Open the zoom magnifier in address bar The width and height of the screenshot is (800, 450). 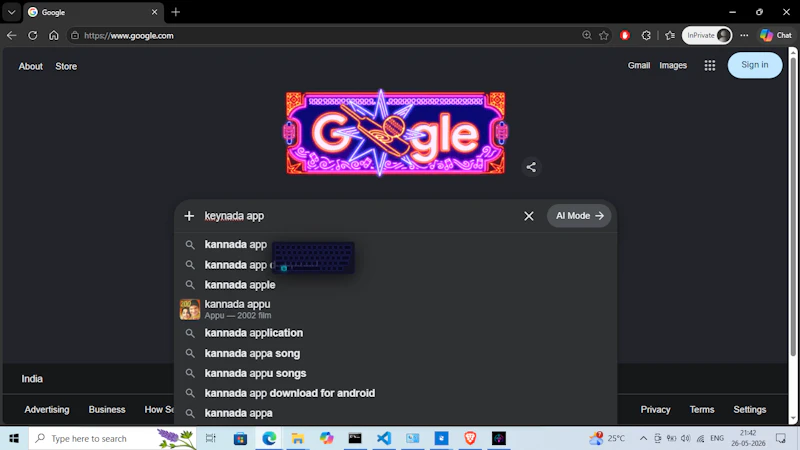click(587, 35)
